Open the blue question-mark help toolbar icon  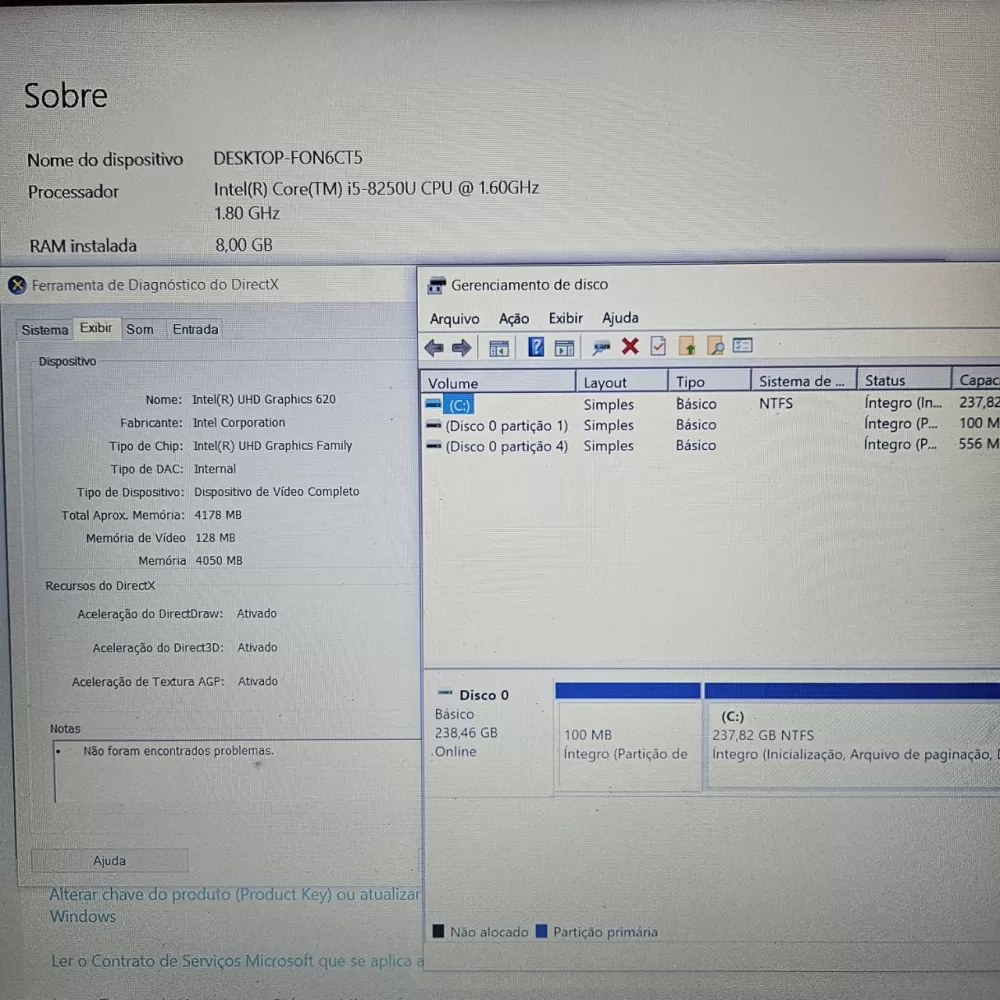pos(536,348)
